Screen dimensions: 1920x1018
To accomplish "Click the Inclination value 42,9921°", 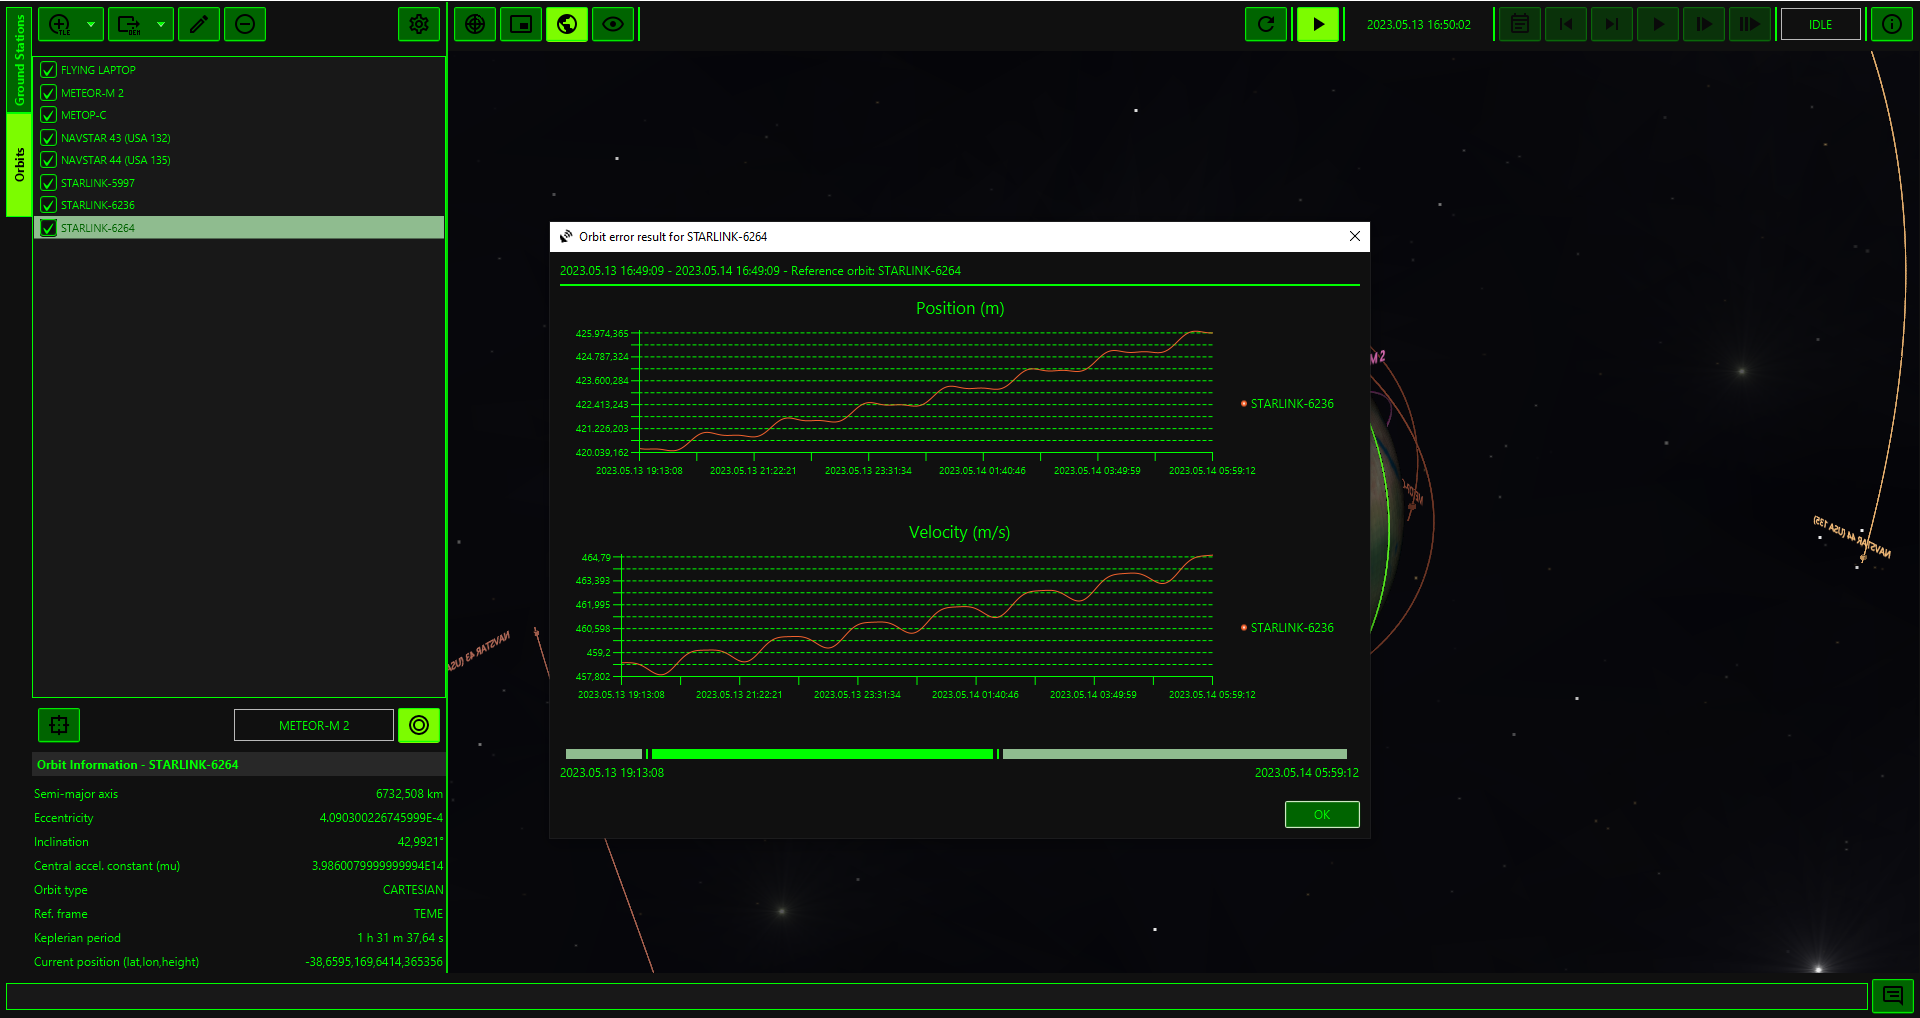I will pyautogui.click(x=420, y=842).
